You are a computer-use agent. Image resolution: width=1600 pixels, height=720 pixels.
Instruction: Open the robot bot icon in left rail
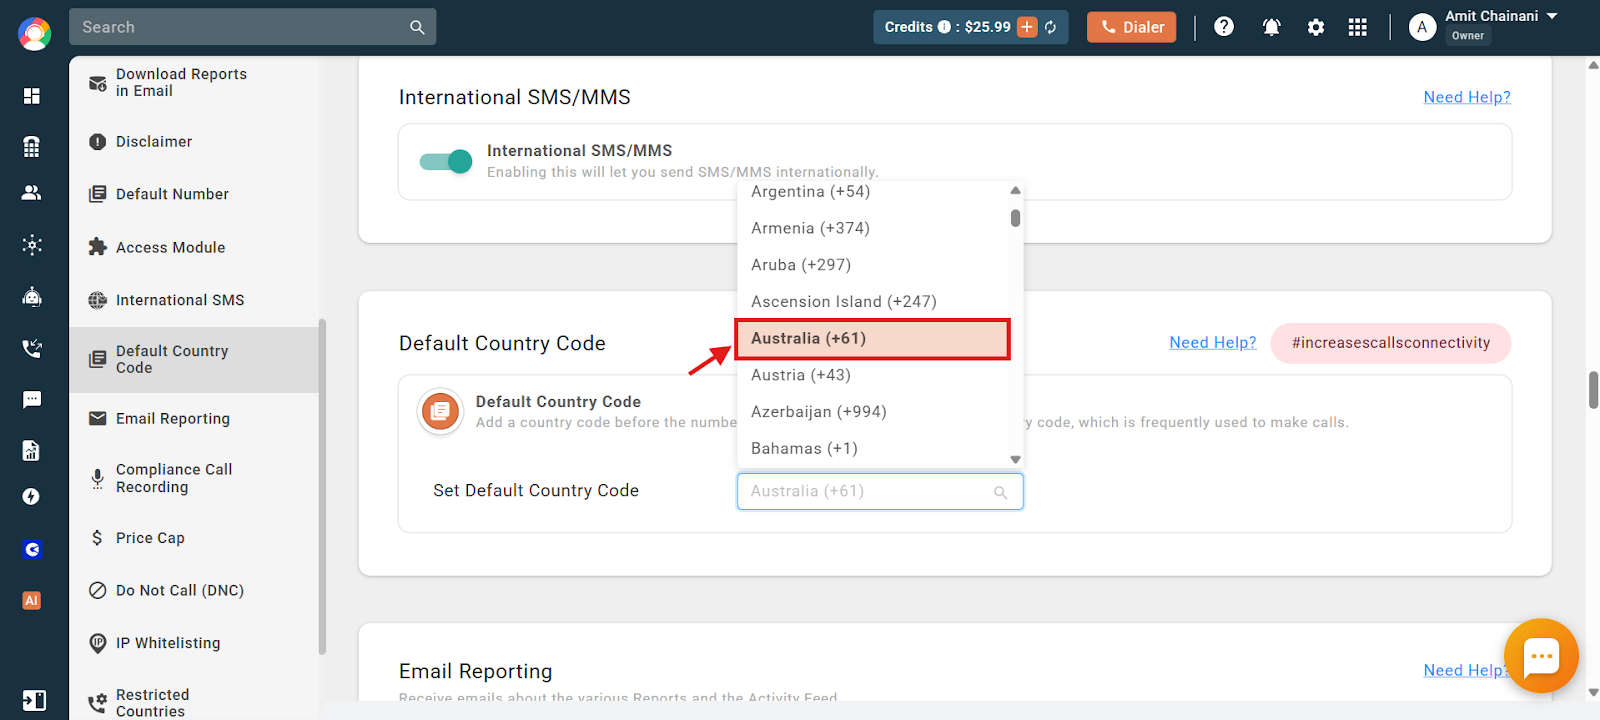point(32,296)
